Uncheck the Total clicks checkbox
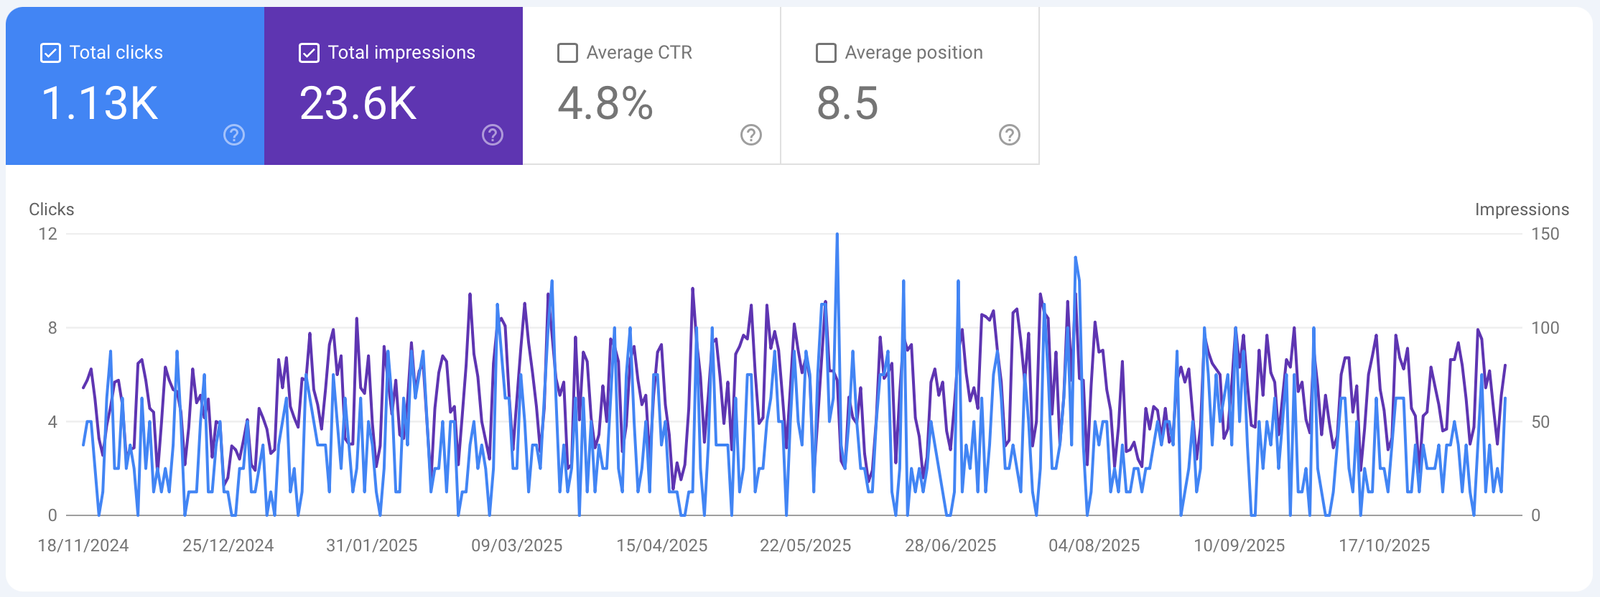1600x597 pixels. coord(51,53)
